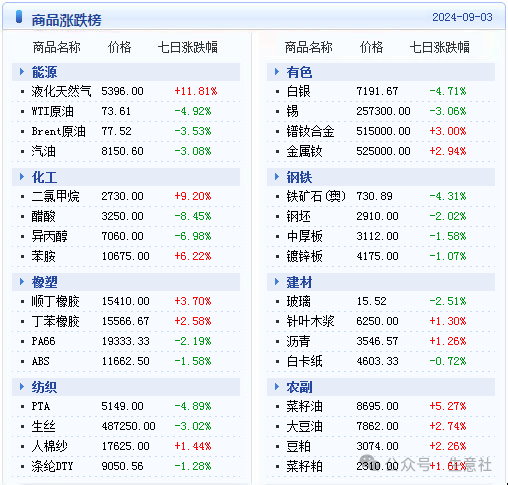
Task: Select the 涤纶DTY commodity name
Action: point(52,466)
